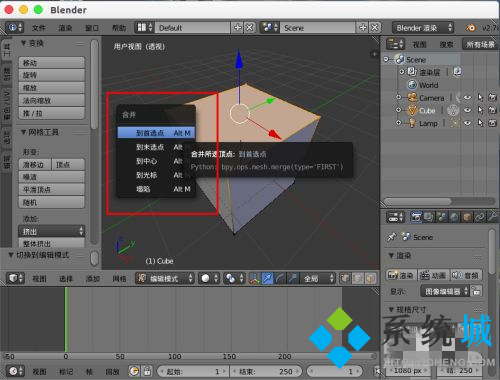Click the 渲染 render button in properties

click(x=401, y=275)
